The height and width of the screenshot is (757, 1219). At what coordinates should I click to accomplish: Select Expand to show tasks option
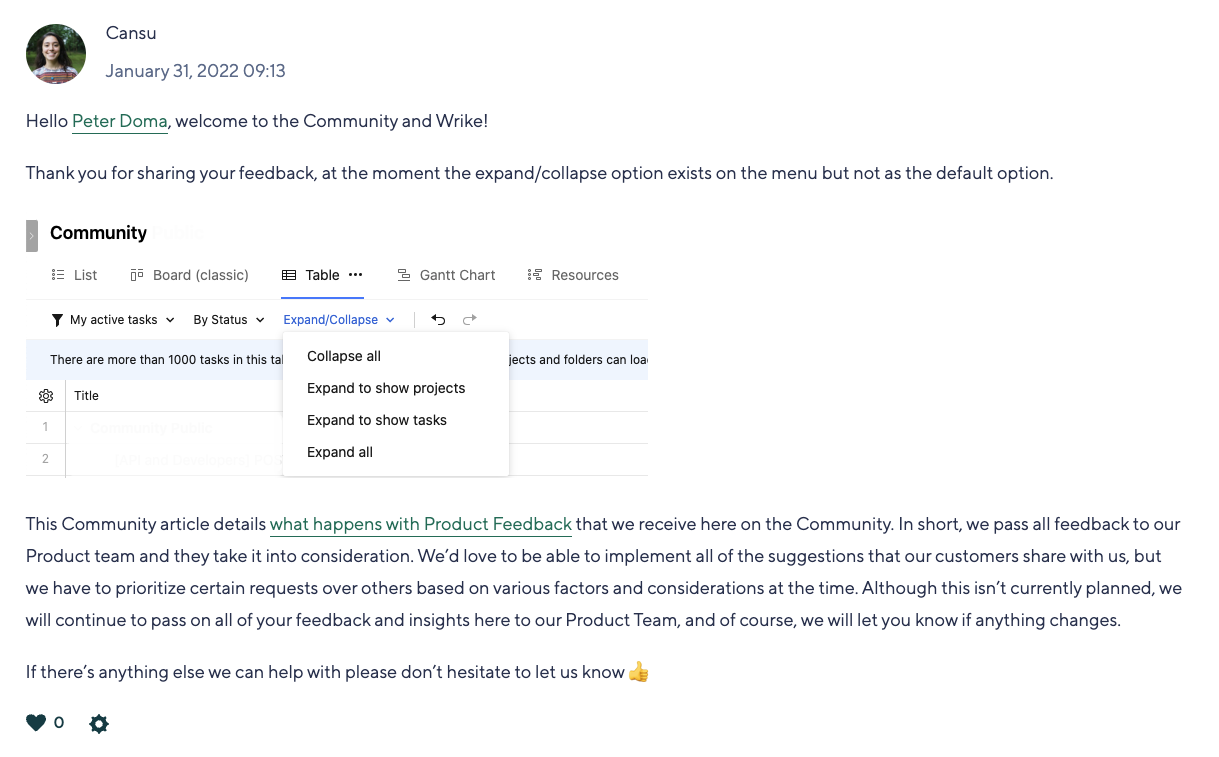(377, 420)
